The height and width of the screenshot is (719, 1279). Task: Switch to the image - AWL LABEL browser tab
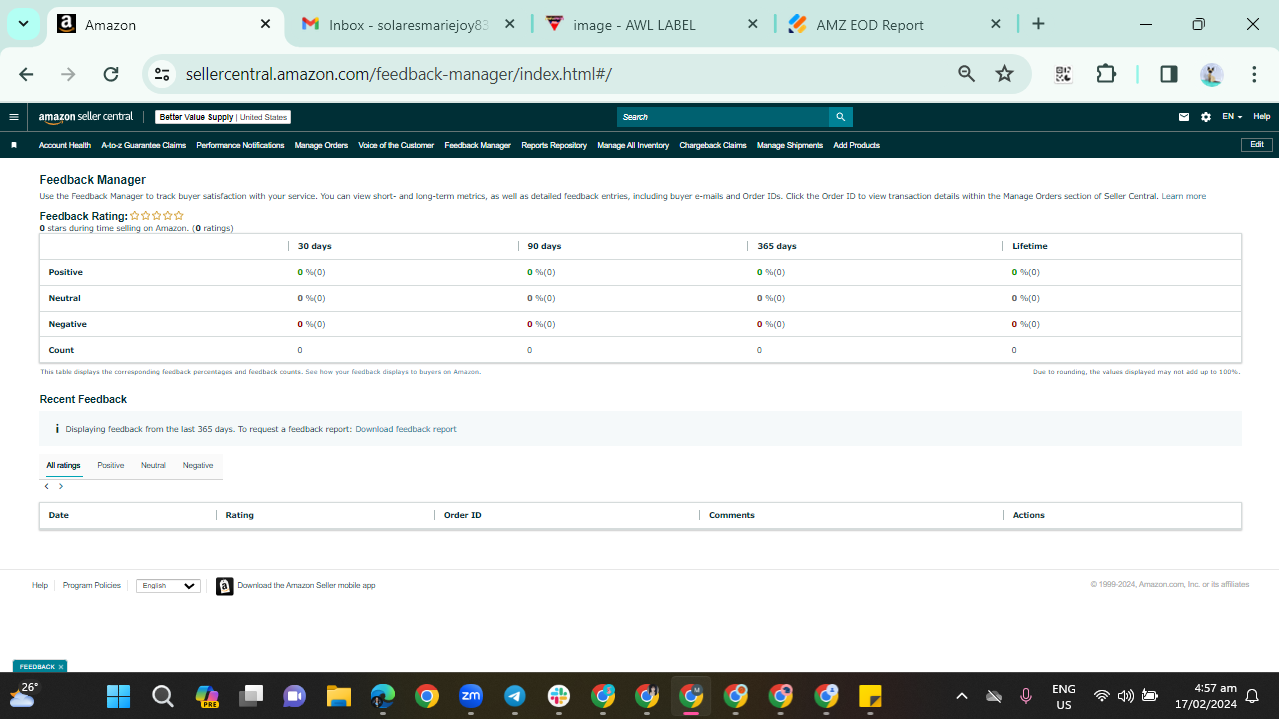coord(653,24)
